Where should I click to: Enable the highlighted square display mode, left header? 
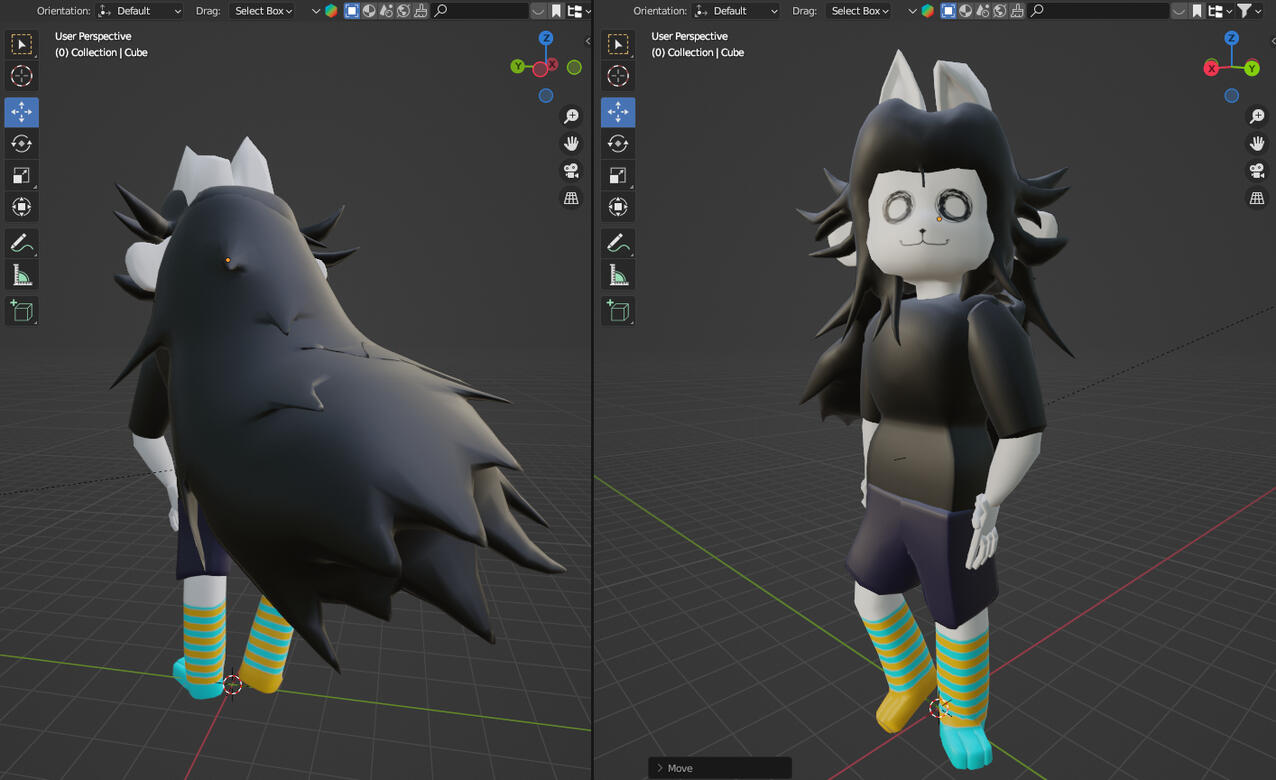click(x=352, y=11)
